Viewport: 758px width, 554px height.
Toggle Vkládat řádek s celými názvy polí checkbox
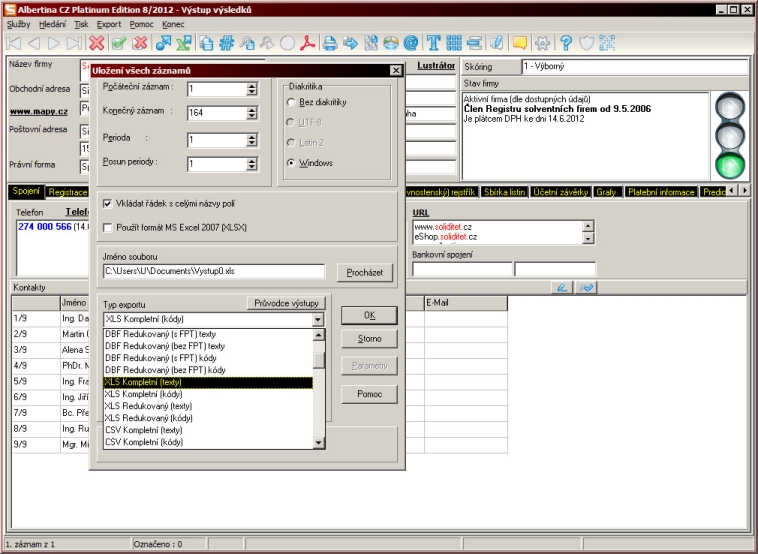click(x=107, y=204)
